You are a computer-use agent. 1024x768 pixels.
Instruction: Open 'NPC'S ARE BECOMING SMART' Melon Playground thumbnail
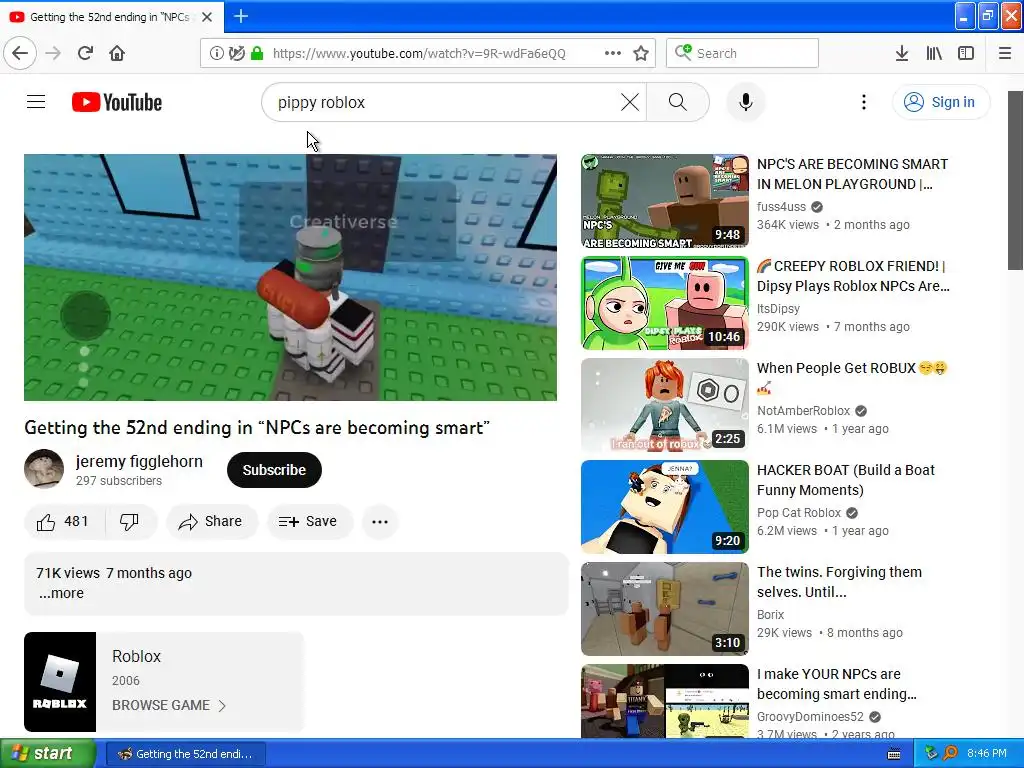[665, 200]
